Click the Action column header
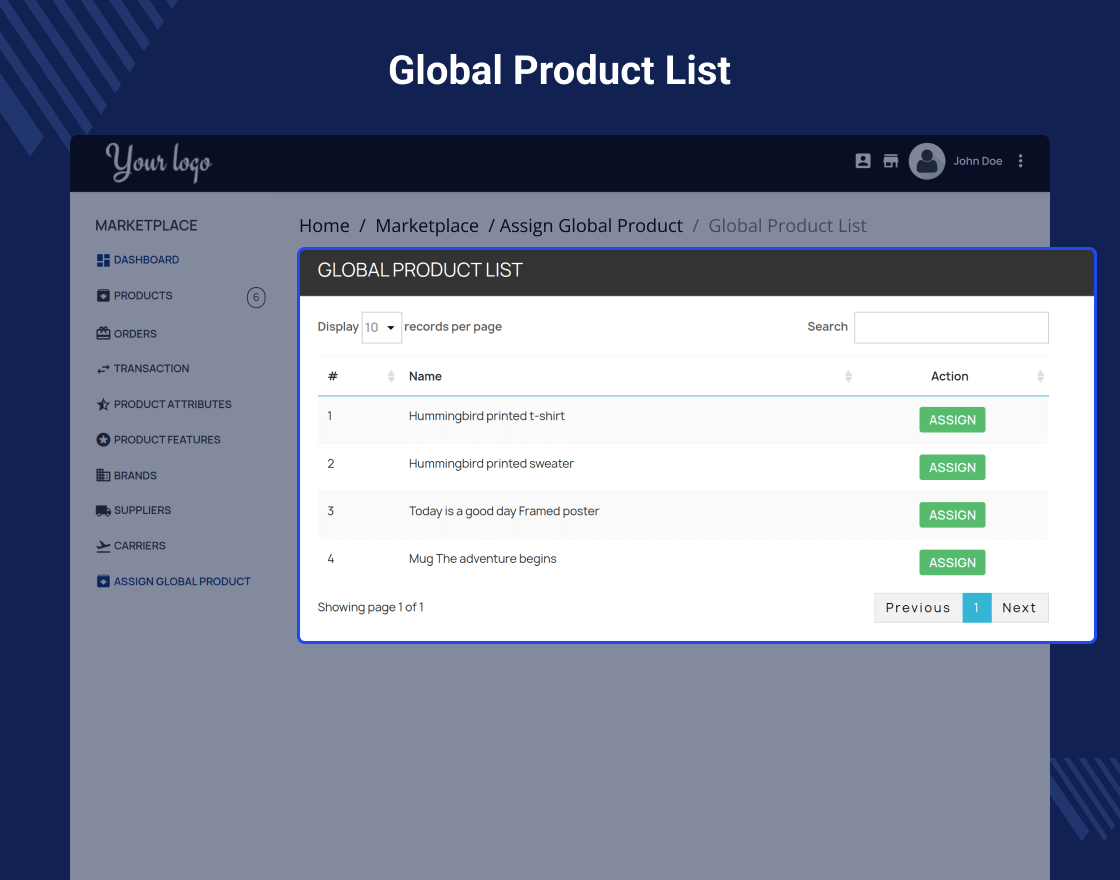Image resolution: width=1120 pixels, height=880 pixels. [949, 376]
